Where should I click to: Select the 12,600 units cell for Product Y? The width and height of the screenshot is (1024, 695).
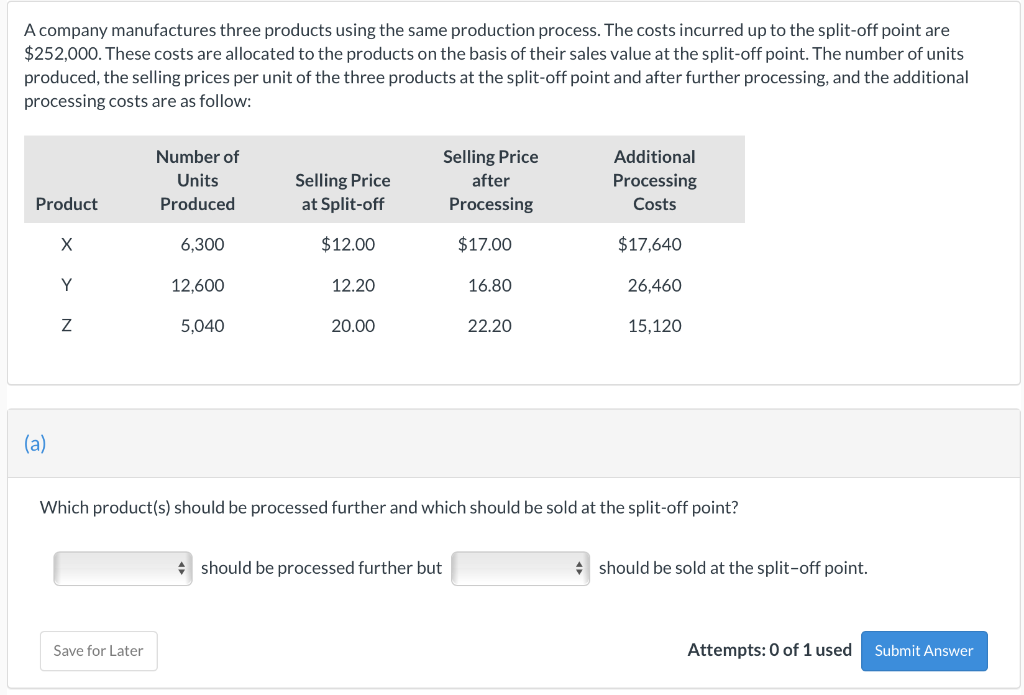click(x=197, y=285)
